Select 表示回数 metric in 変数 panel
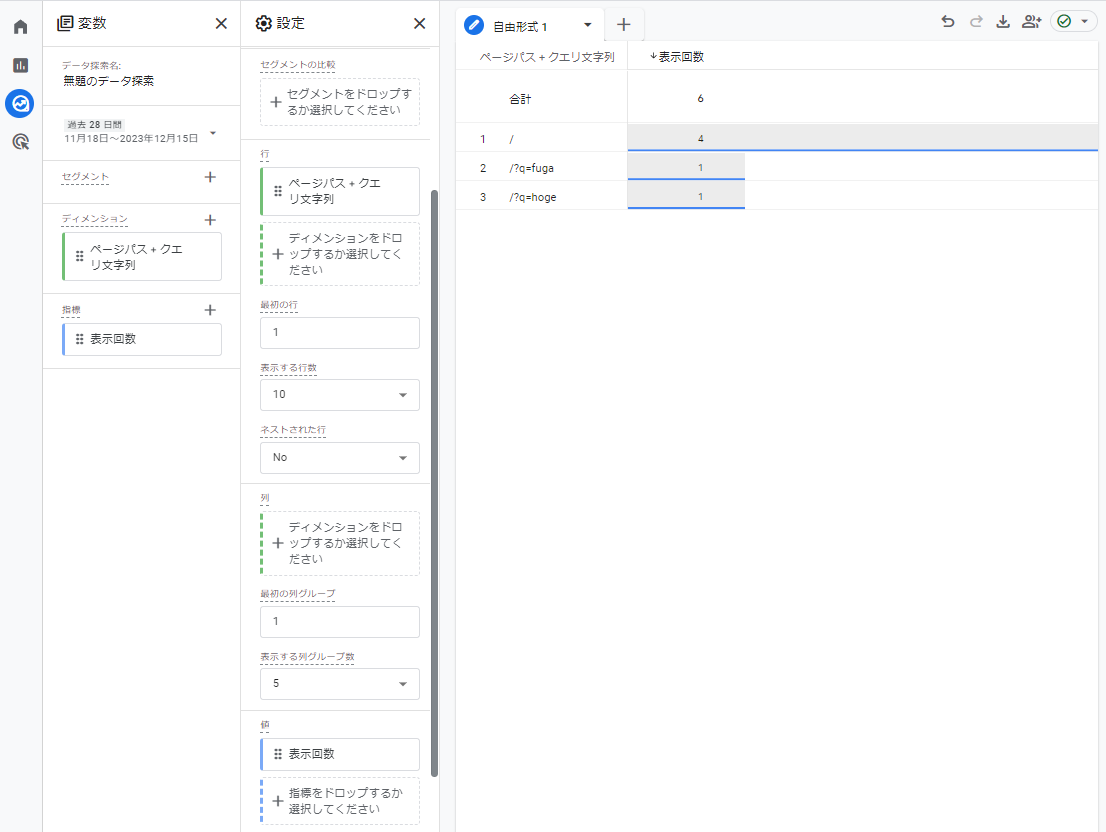Viewport: 1106px width, 832px height. (x=142, y=339)
